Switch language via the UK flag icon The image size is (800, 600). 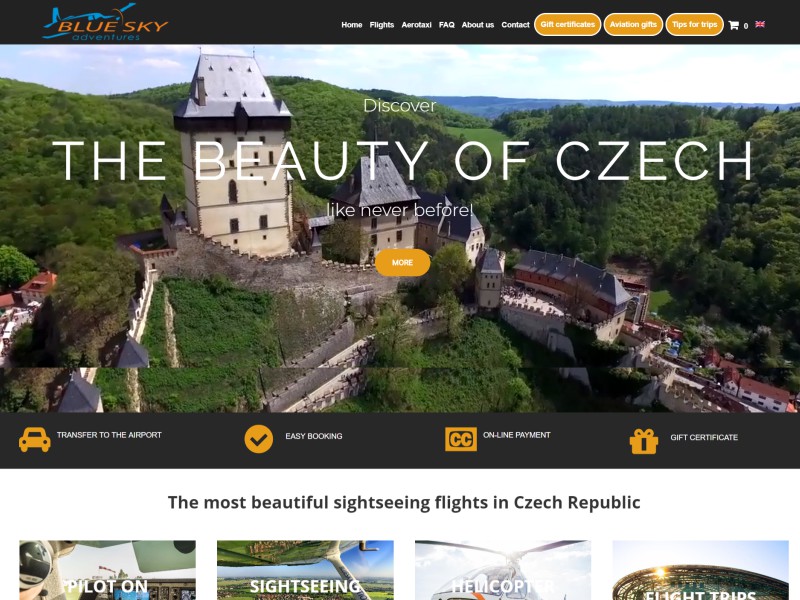760,24
